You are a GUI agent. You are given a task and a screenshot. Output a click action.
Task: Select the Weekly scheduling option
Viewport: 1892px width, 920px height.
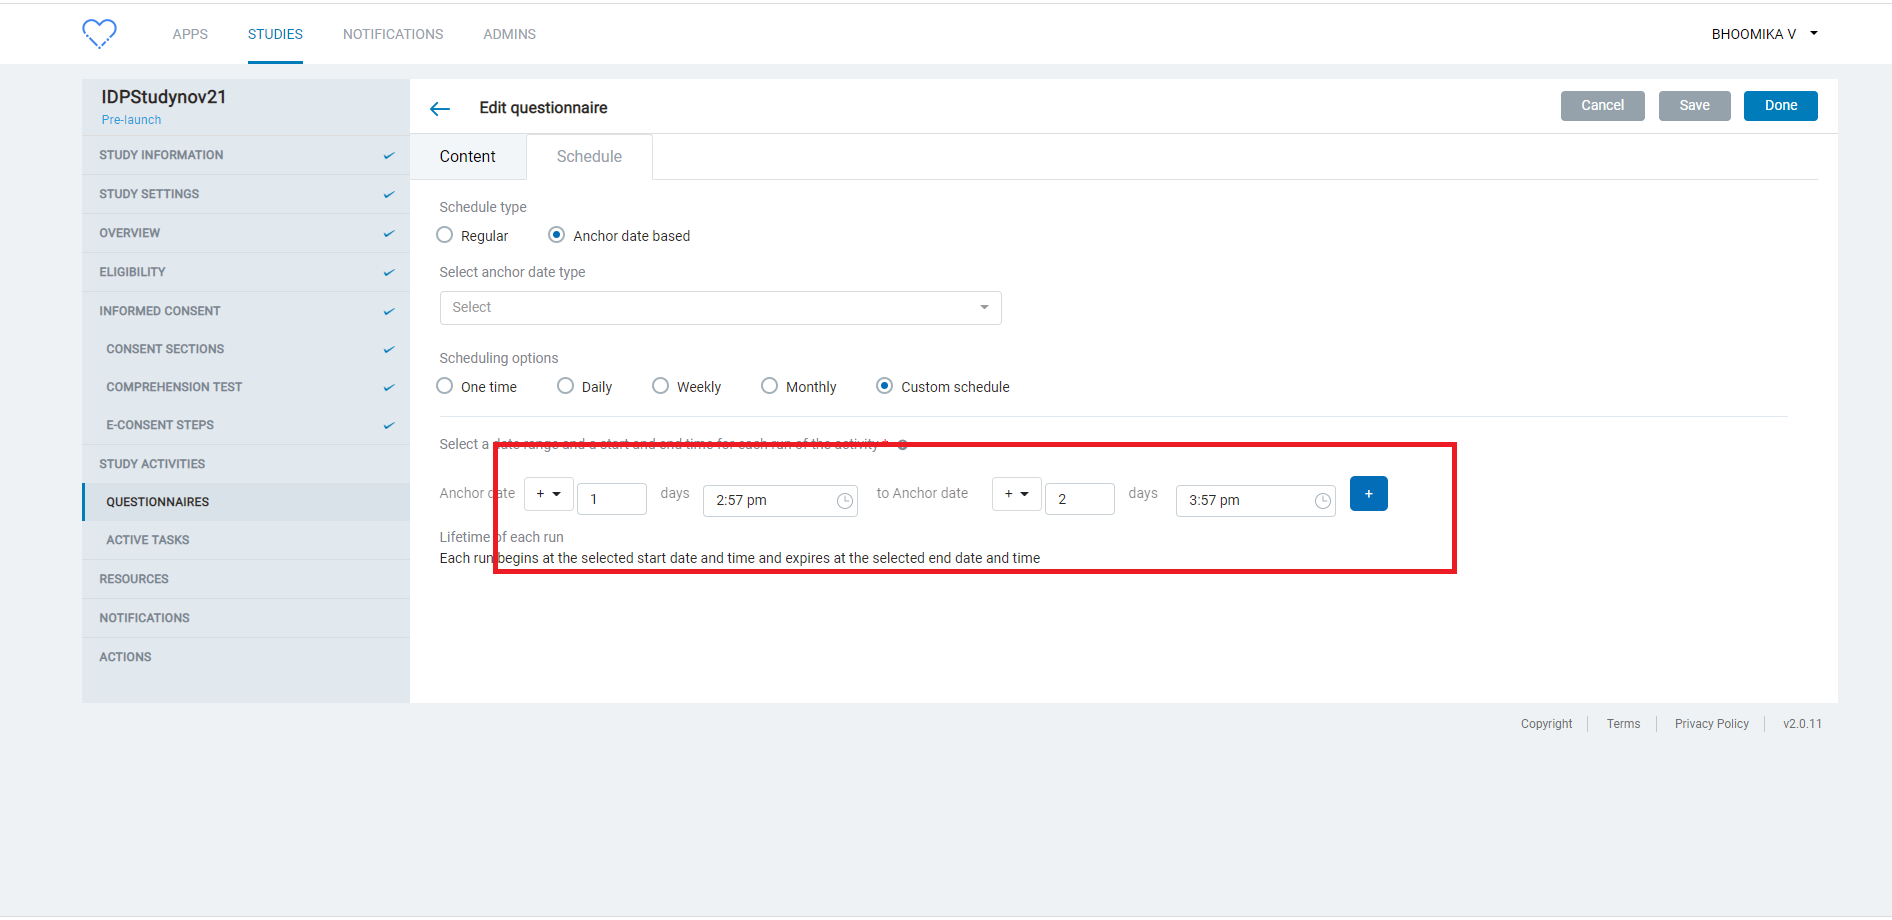pos(660,385)
